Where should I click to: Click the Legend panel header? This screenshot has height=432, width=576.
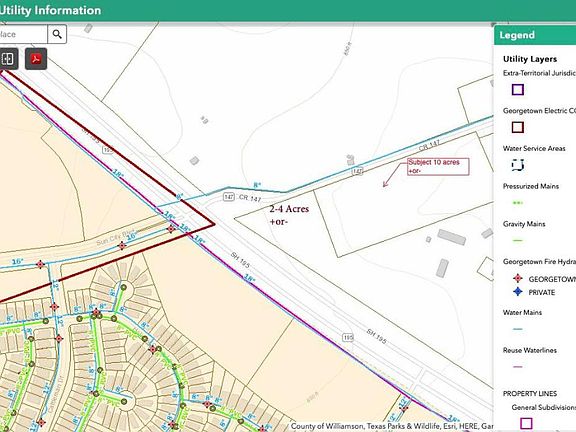click(x=535, y=35)
